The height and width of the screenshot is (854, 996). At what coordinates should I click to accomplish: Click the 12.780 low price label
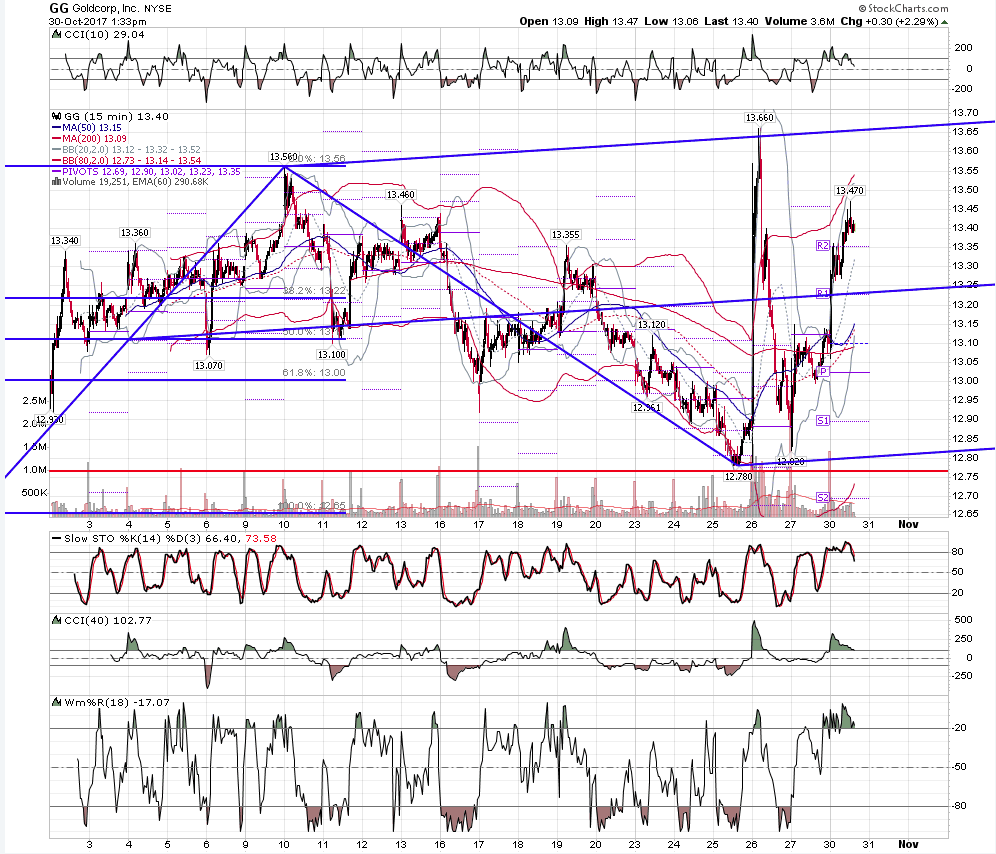pos(738,477)
